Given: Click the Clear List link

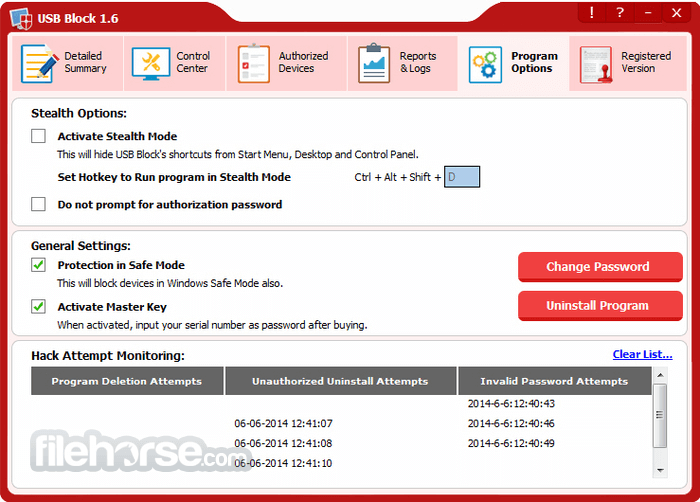Looking at the screenshot, I should coord(642,354).
